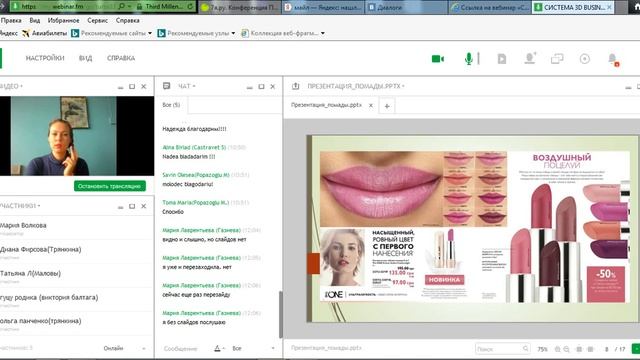Open the ВИД menu
The height and width of the screenshot is (360, 640).
[x=85, y=58]
